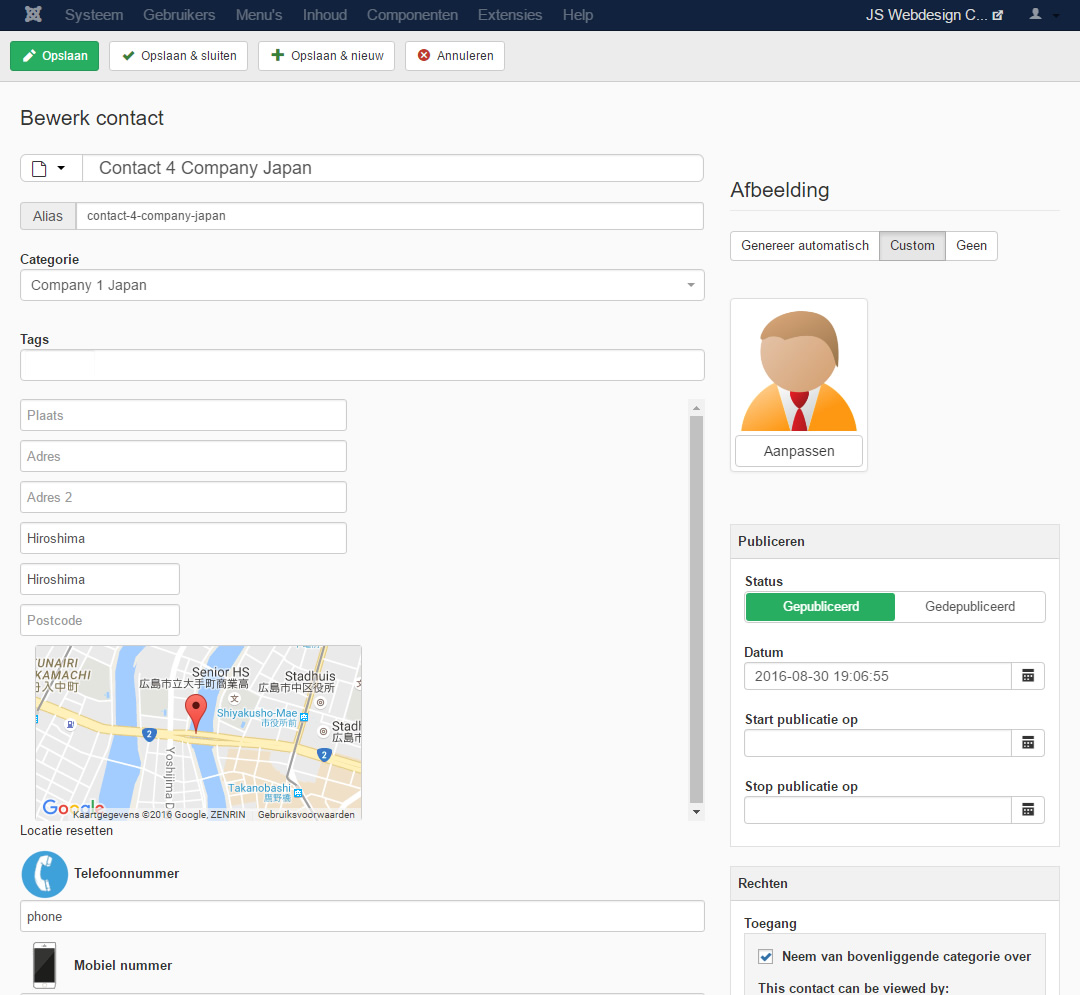Toggle 'Neem van bovenliggende categorie over' checkbox
Image resolution: width=1080 pixels, height=995 pixels.
coord(766,957)
